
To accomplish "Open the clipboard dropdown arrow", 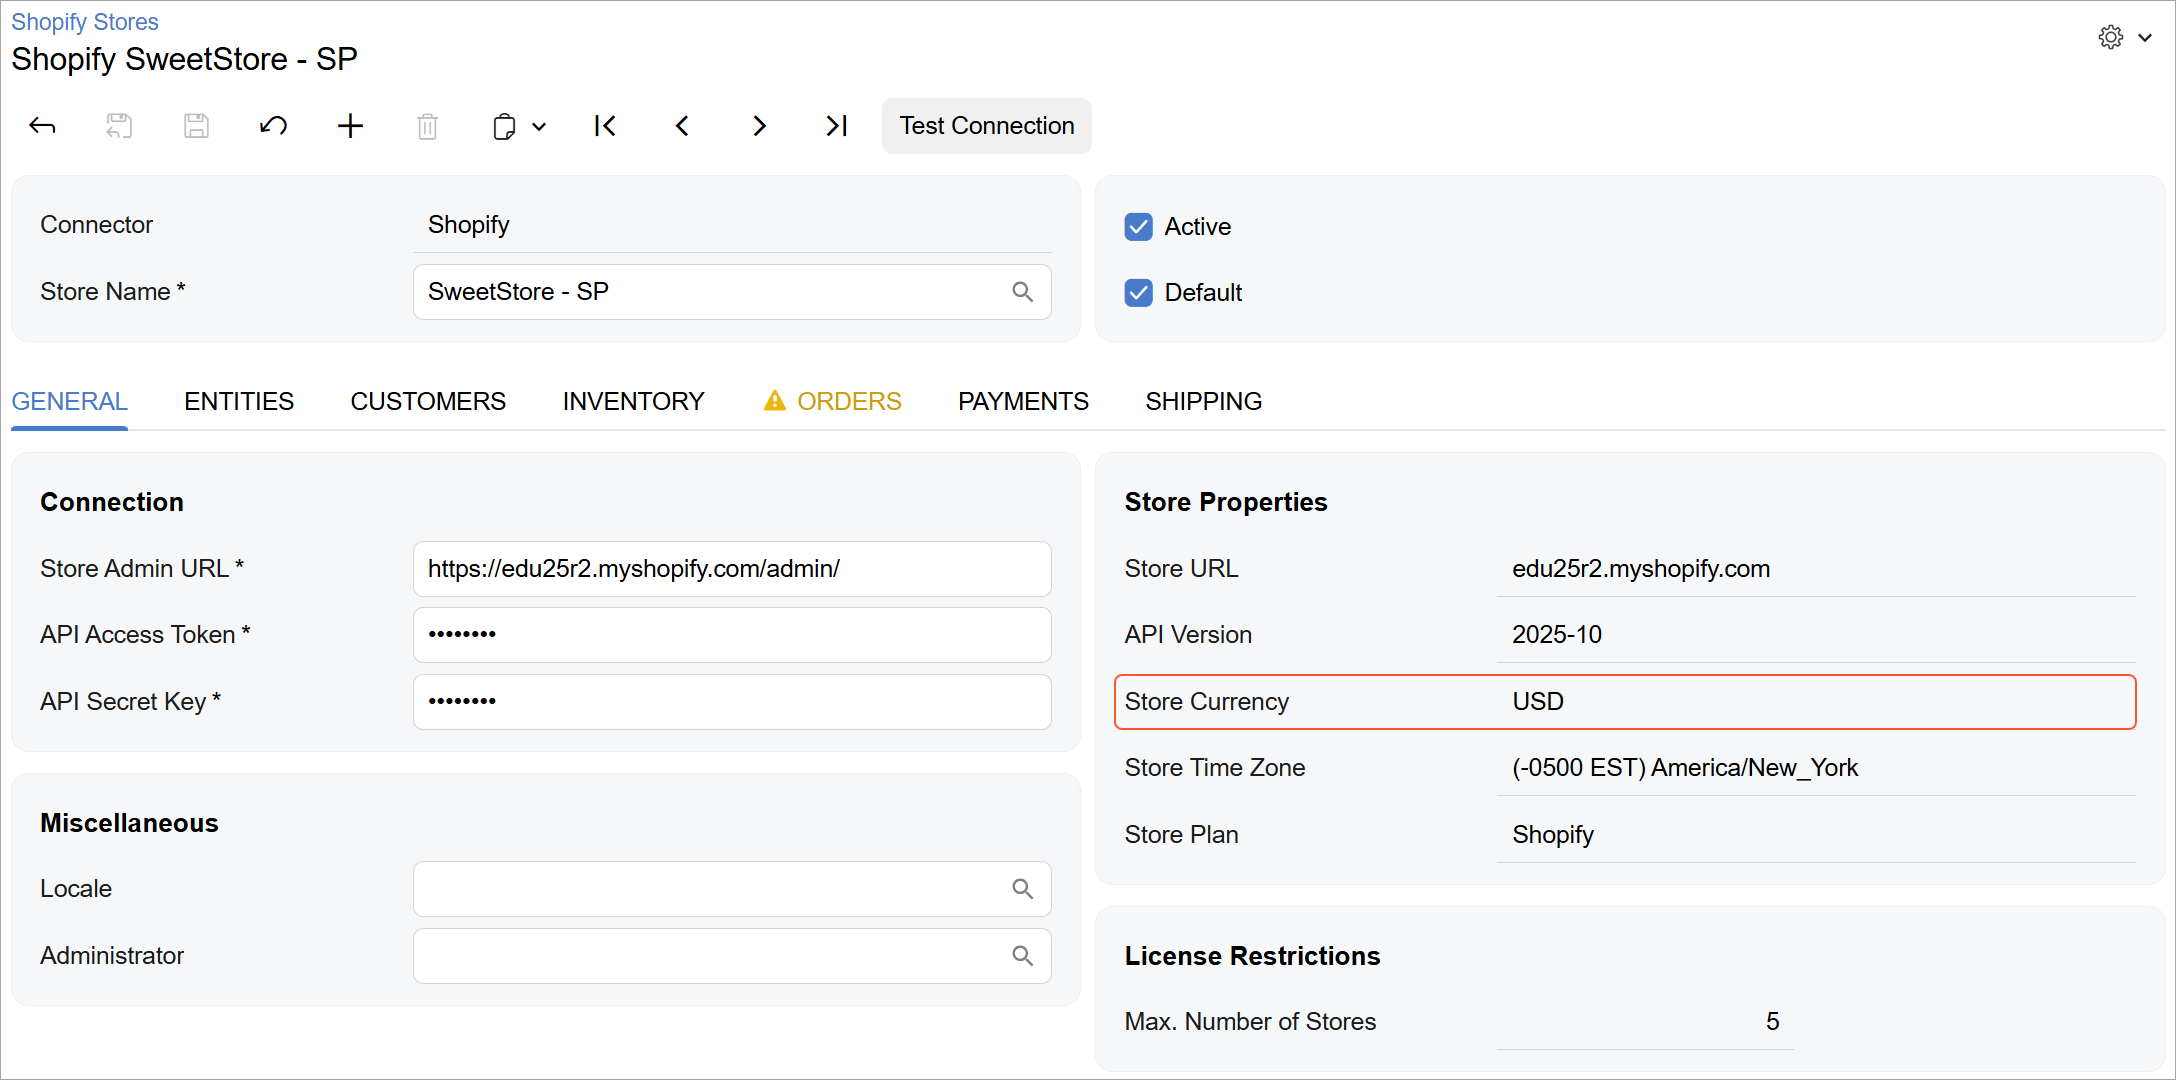I will 539,127.
